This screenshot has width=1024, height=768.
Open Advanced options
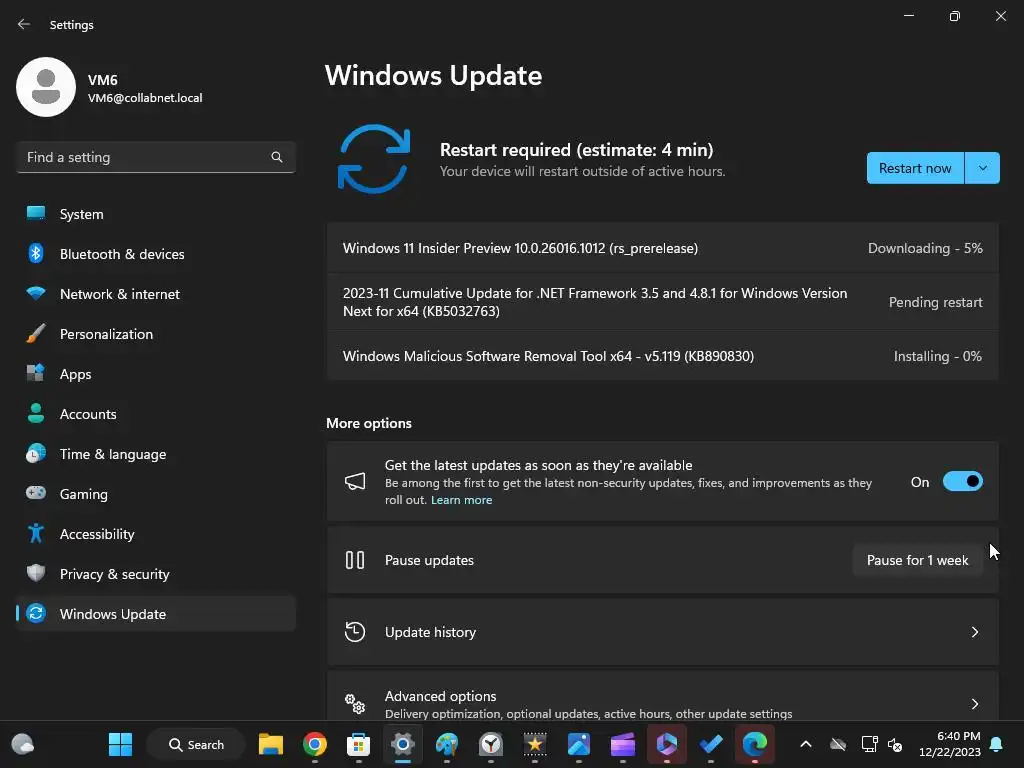pyautogui.click(x=662, y=696)
